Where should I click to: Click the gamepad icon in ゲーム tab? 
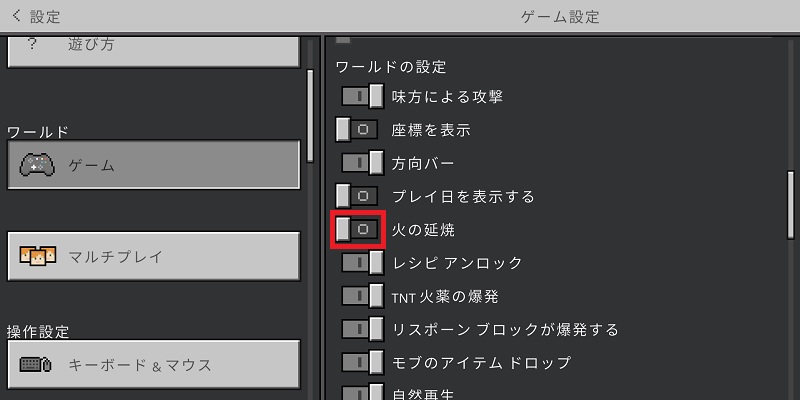[x=37, y=165]
